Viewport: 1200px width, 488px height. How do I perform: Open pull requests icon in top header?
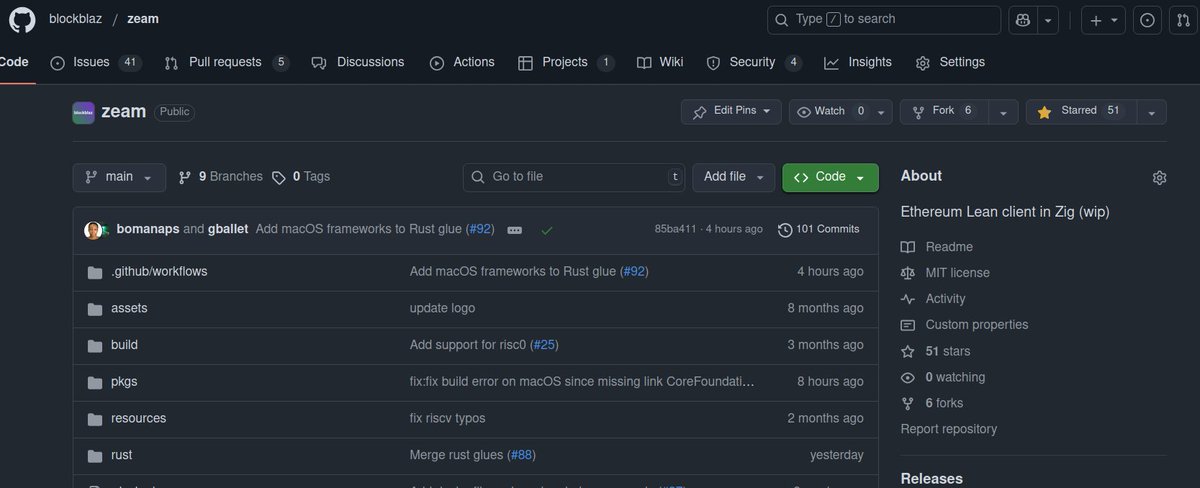coord(1184,20)
